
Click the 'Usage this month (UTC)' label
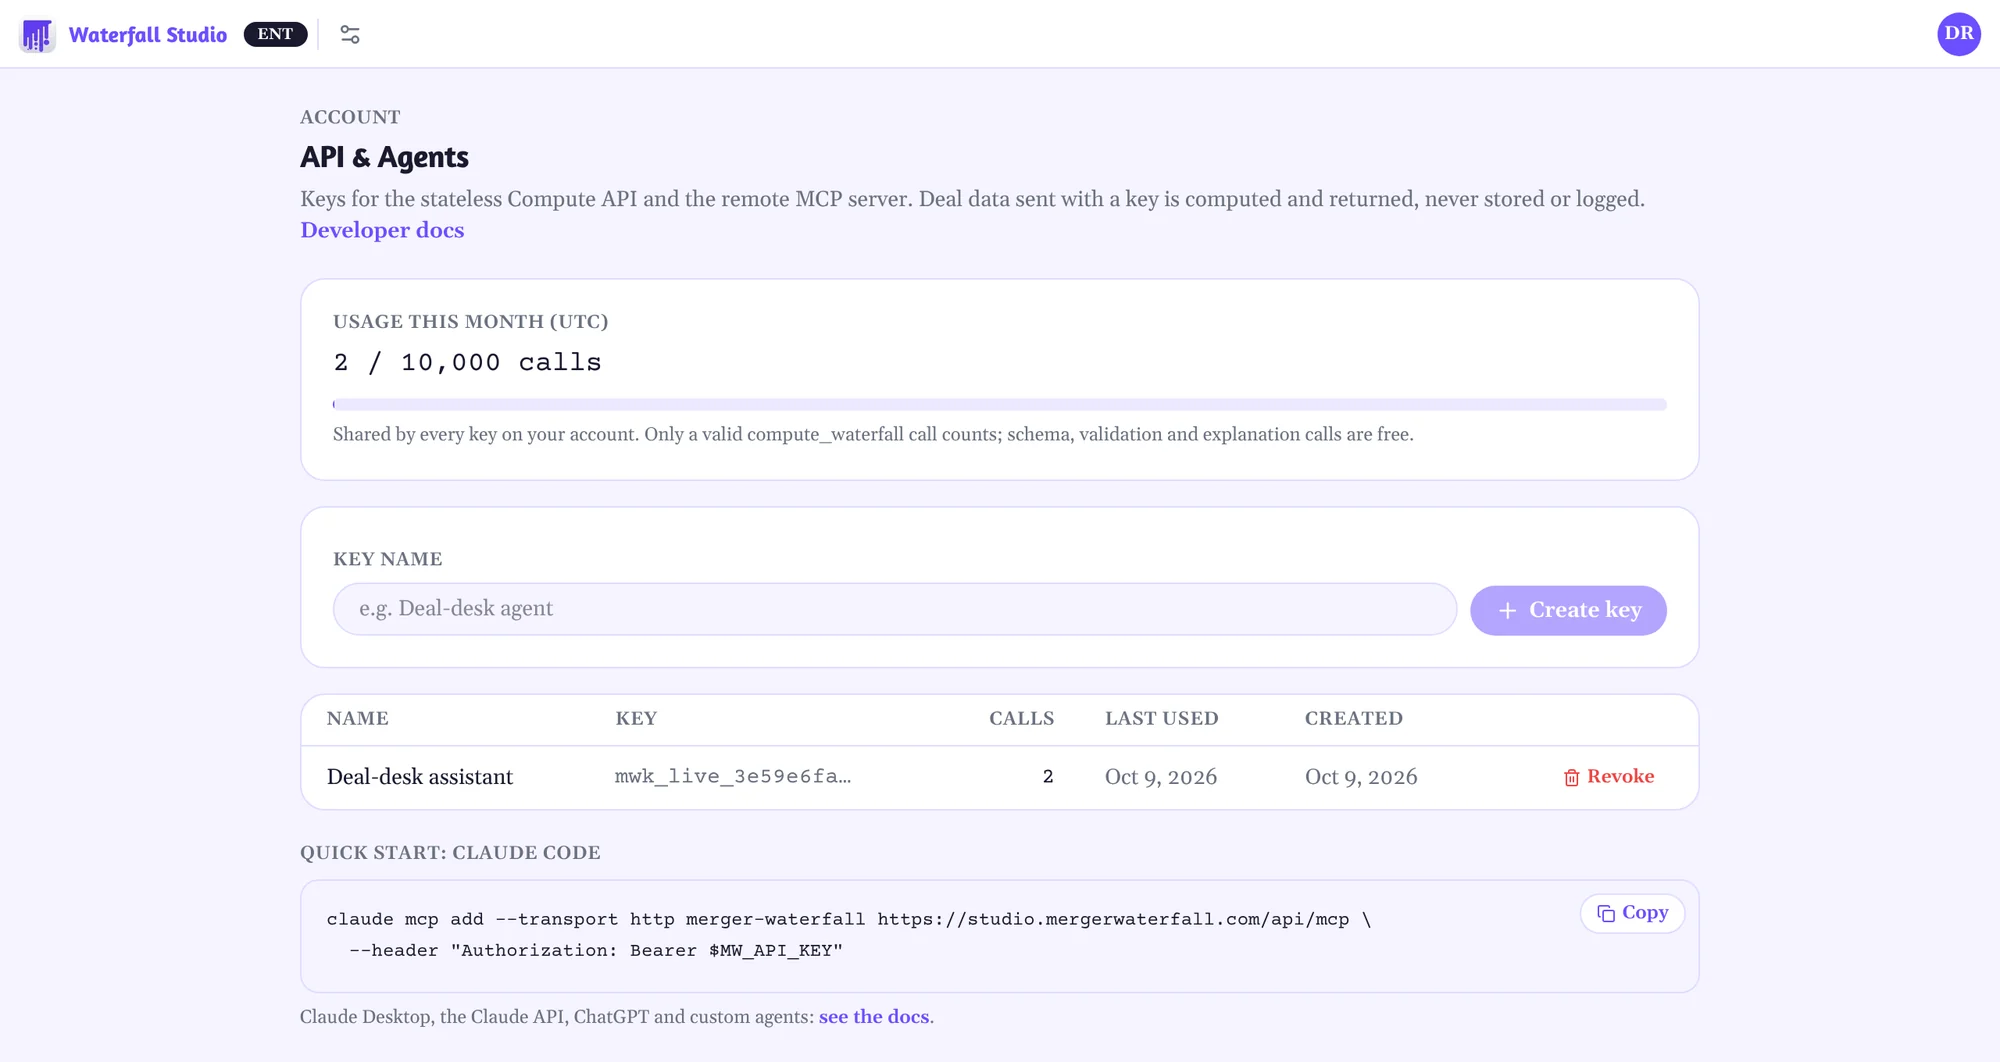470,322
